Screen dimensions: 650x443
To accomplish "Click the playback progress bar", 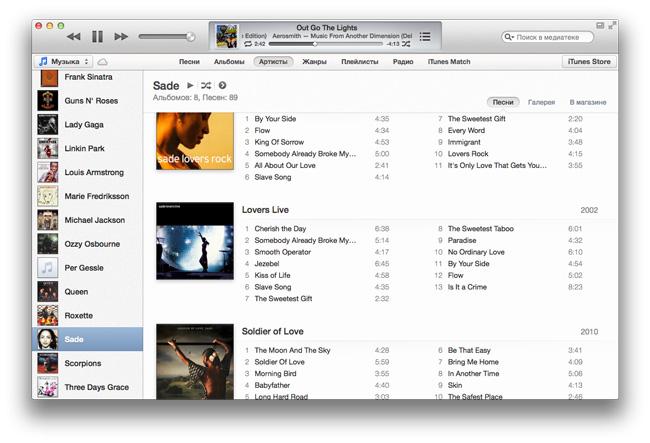I will [x=325, y=44].
